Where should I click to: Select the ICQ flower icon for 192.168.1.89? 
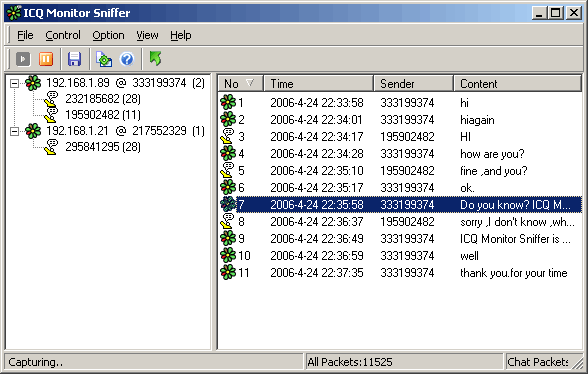tap(33, 83)
